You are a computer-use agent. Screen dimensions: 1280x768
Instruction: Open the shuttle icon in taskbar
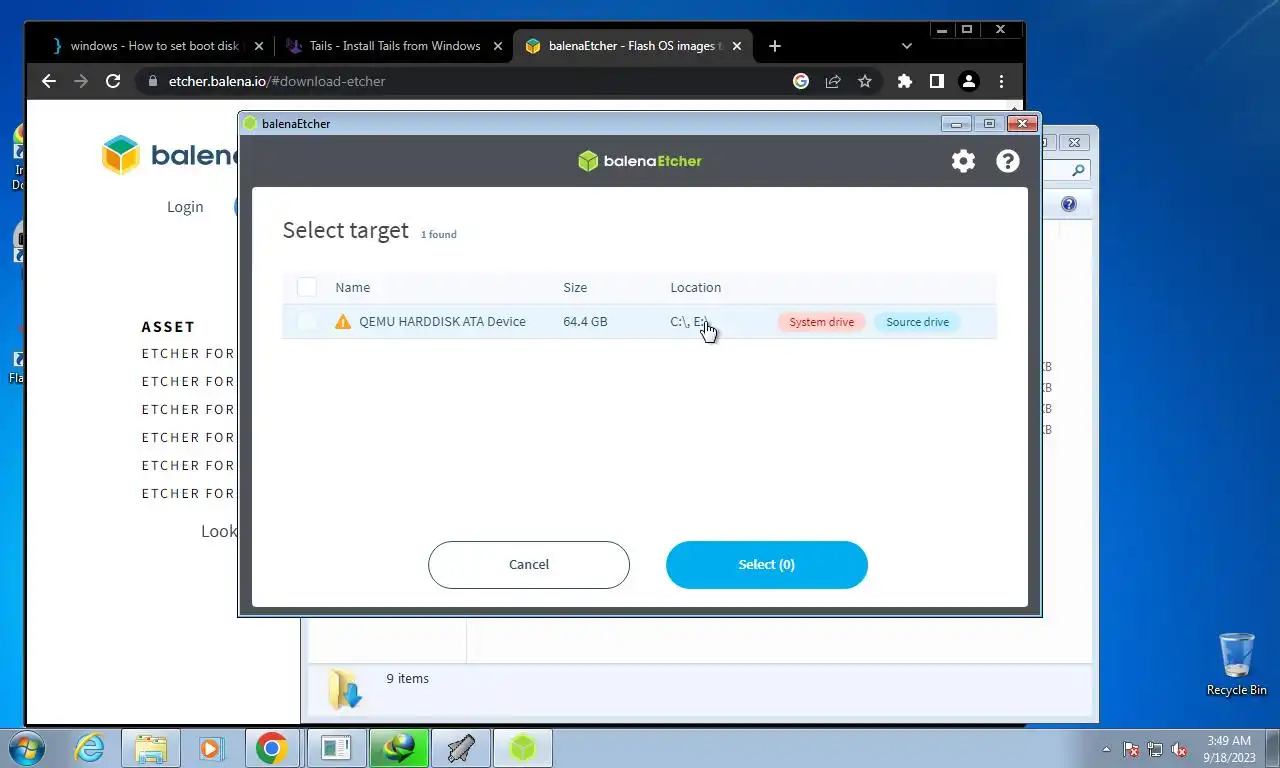(461, 748)
